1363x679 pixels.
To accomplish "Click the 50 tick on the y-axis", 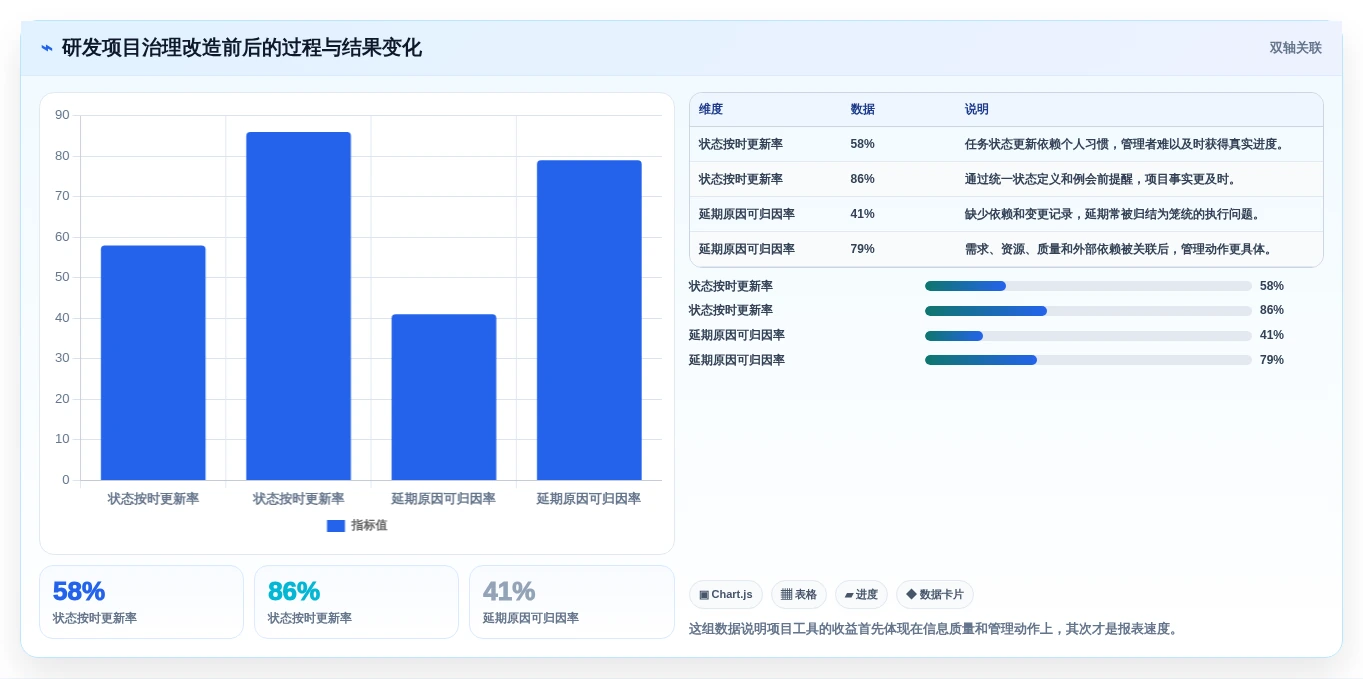I will (x=63, y=277).
